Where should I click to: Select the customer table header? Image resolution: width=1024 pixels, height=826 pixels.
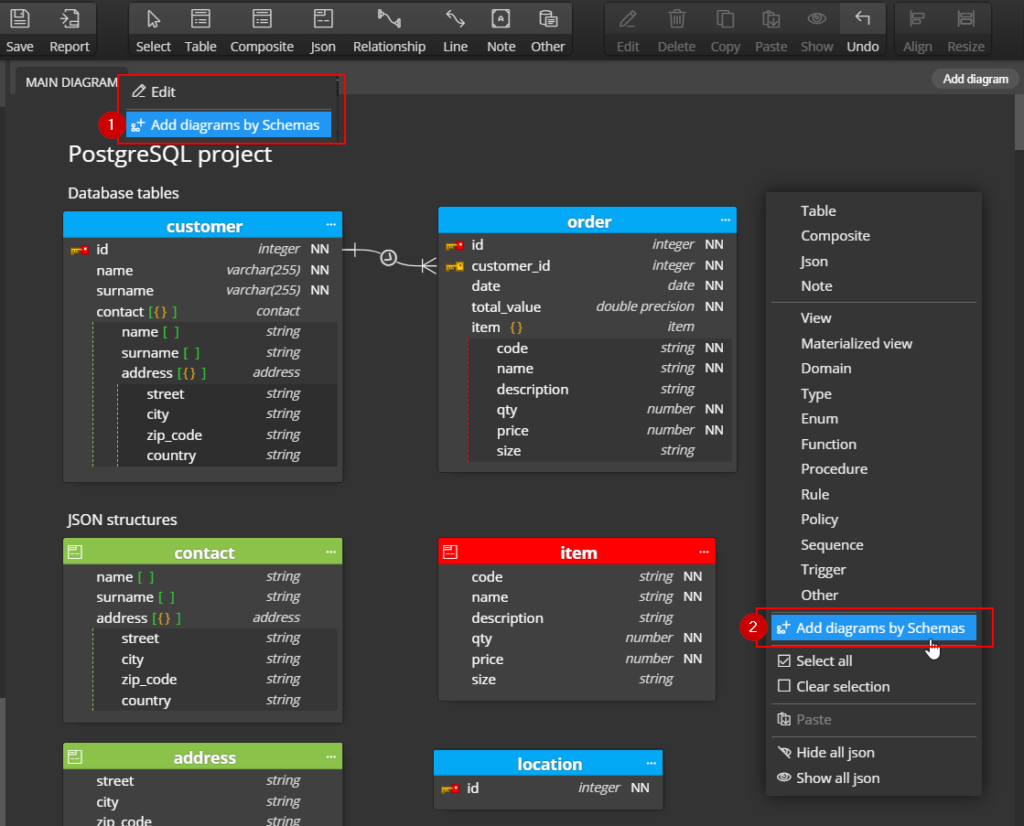point(202,225)
